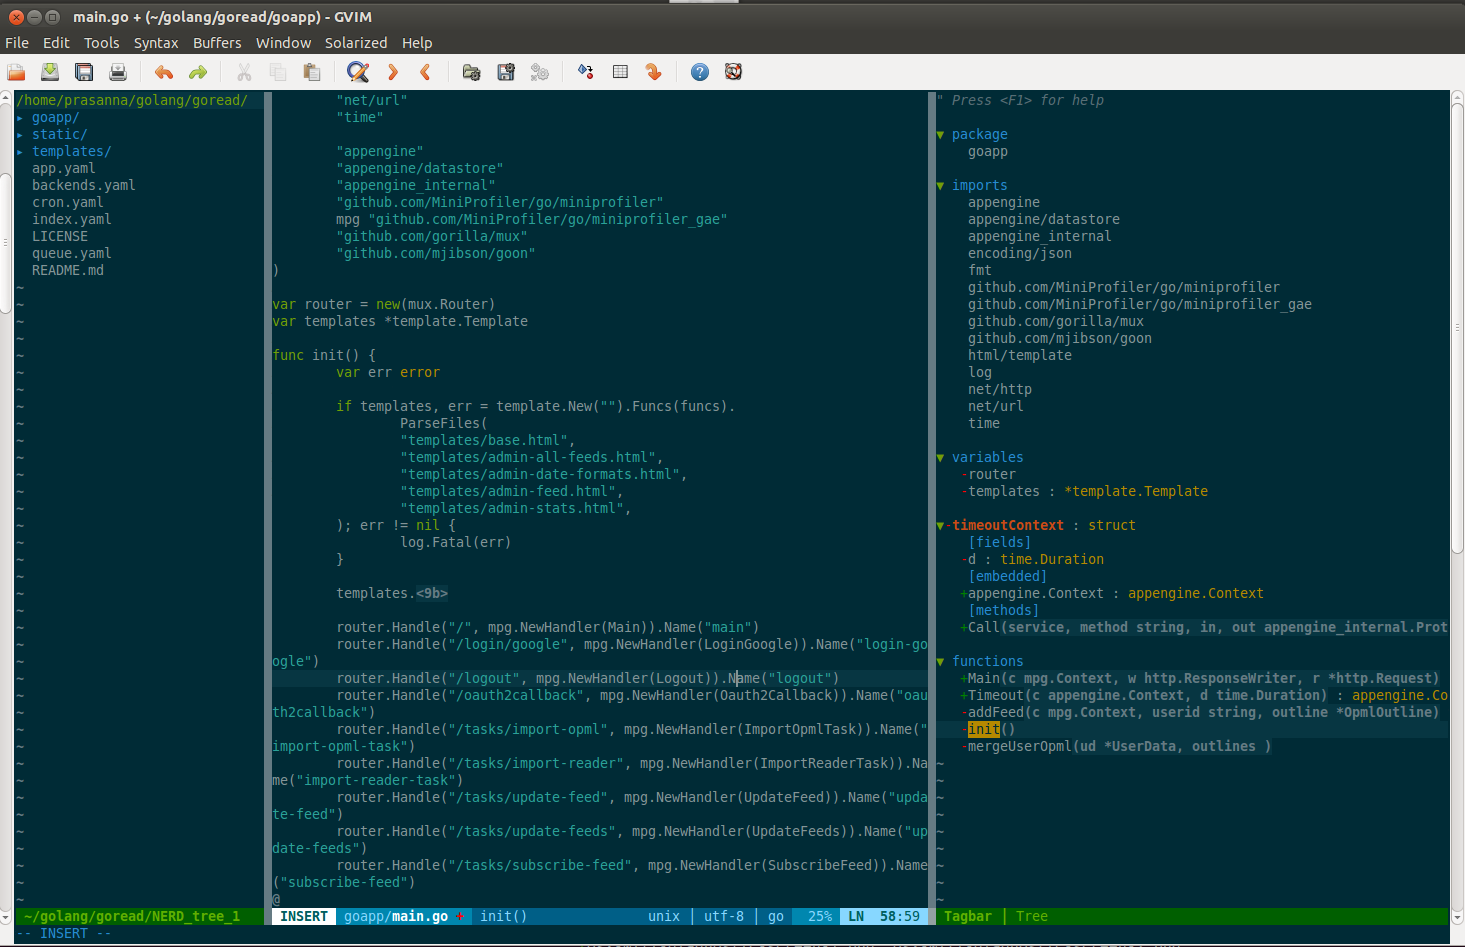Click the "/logout" route line in editor
This screenshot has height=947, width=1465.
(588, 678)
